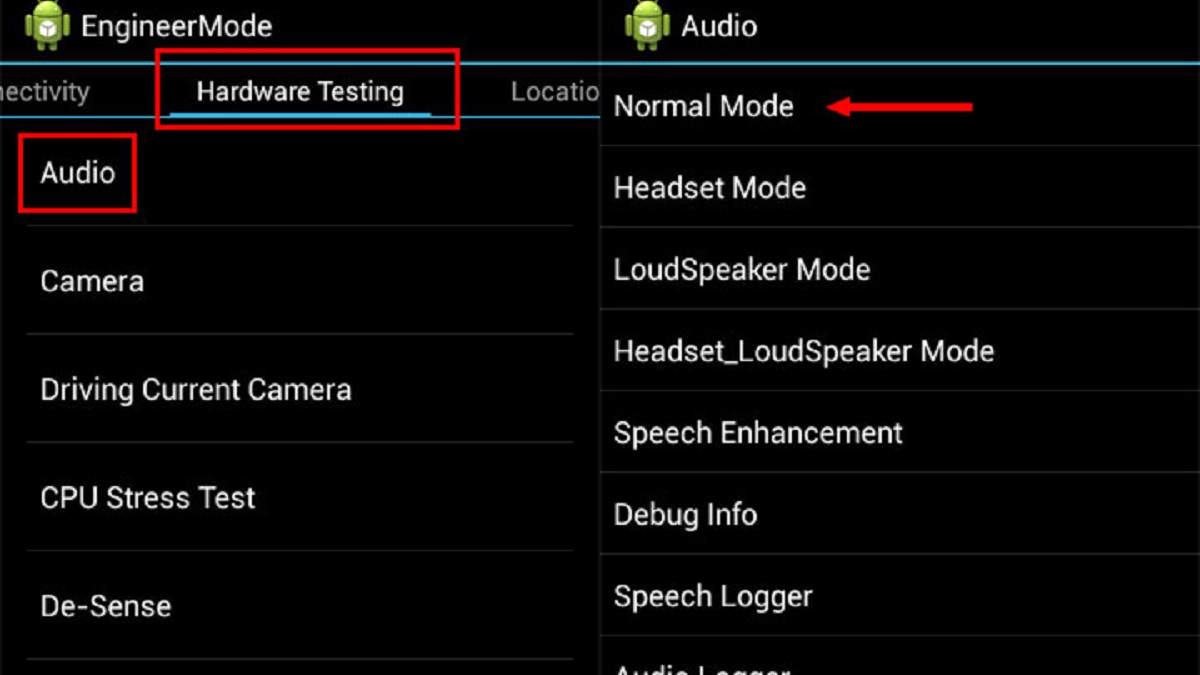Open the Camera test entry
Image resolution: width=1200 pixels, height=675 pixels.
(300, 281)
